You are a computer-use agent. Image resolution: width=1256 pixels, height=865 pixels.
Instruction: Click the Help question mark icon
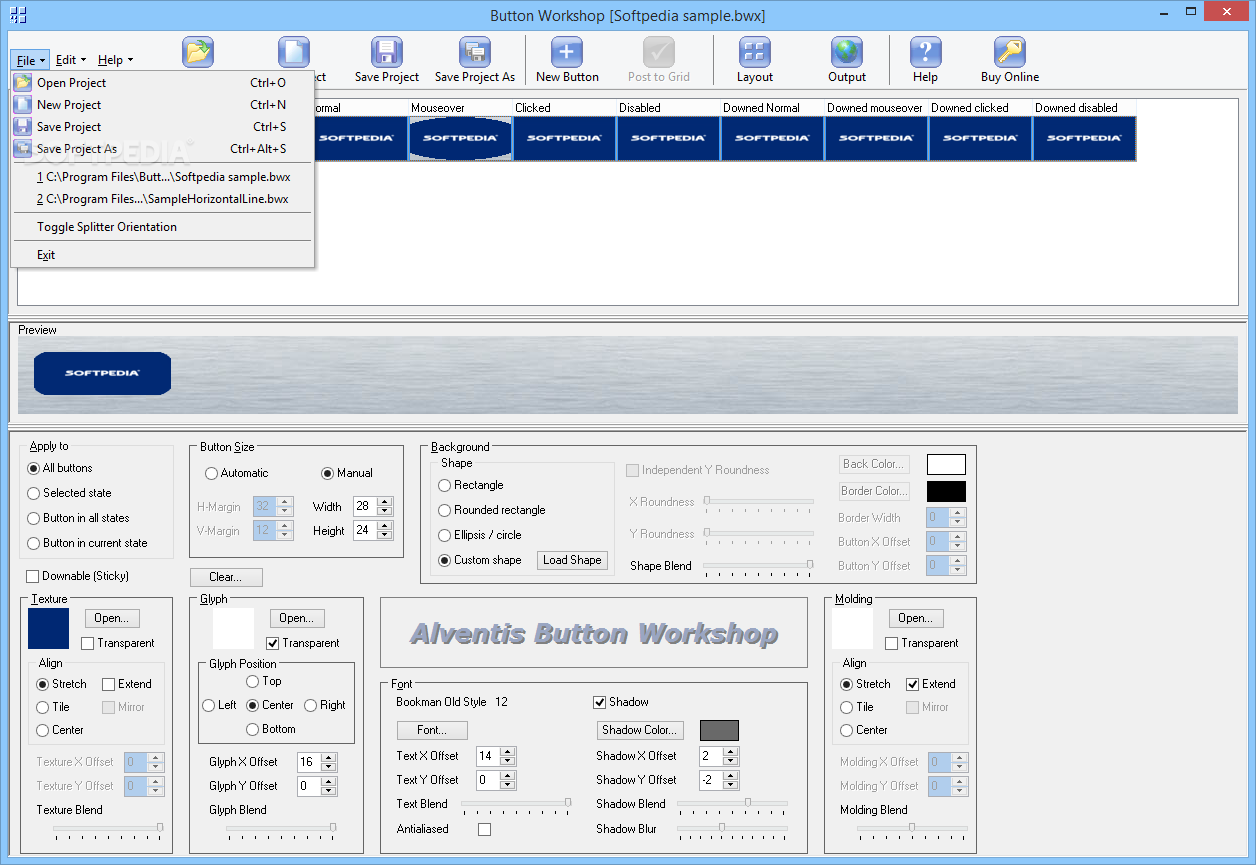pyautogui.click(x=926, y=52)
